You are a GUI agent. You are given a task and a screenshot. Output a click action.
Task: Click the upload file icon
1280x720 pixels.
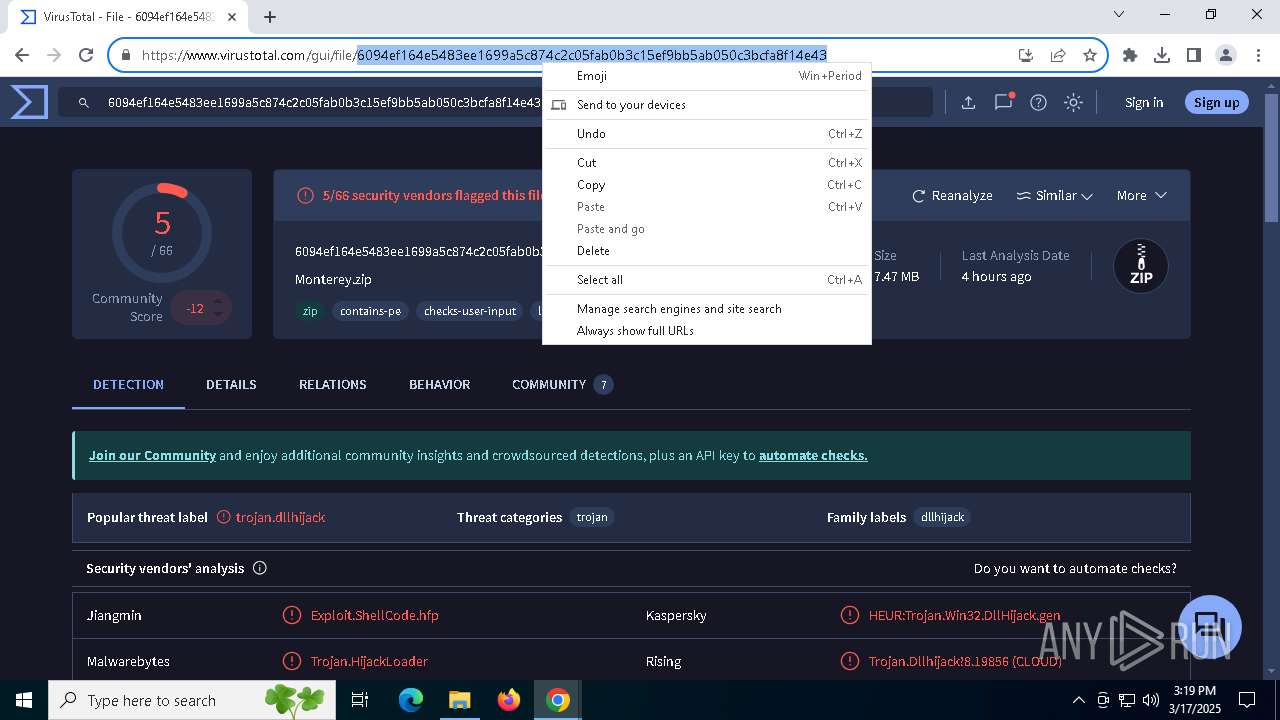point(968,102)
